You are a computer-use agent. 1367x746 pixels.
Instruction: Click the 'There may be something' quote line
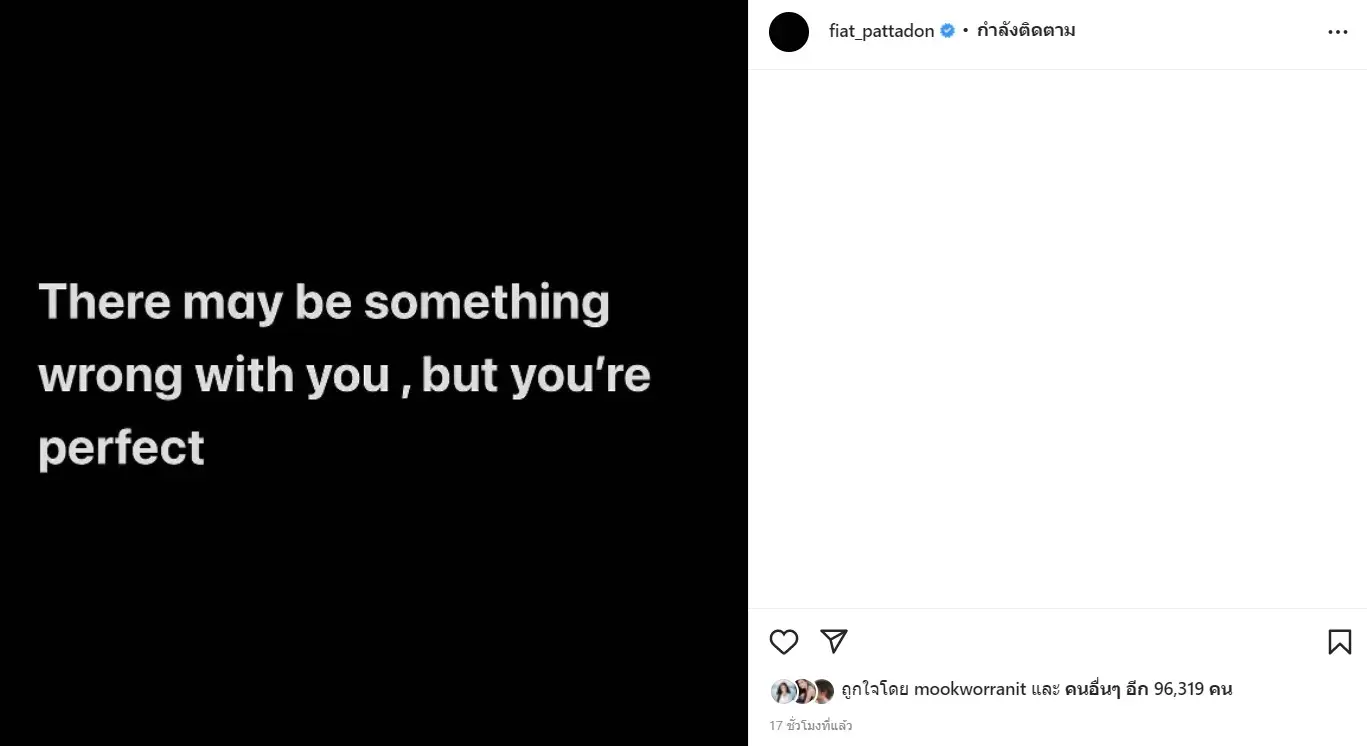tap(324, 302)
